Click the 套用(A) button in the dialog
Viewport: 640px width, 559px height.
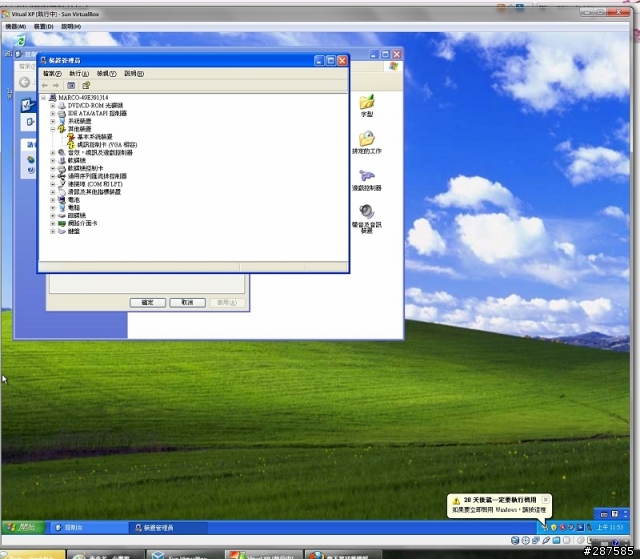click(227, 302)
